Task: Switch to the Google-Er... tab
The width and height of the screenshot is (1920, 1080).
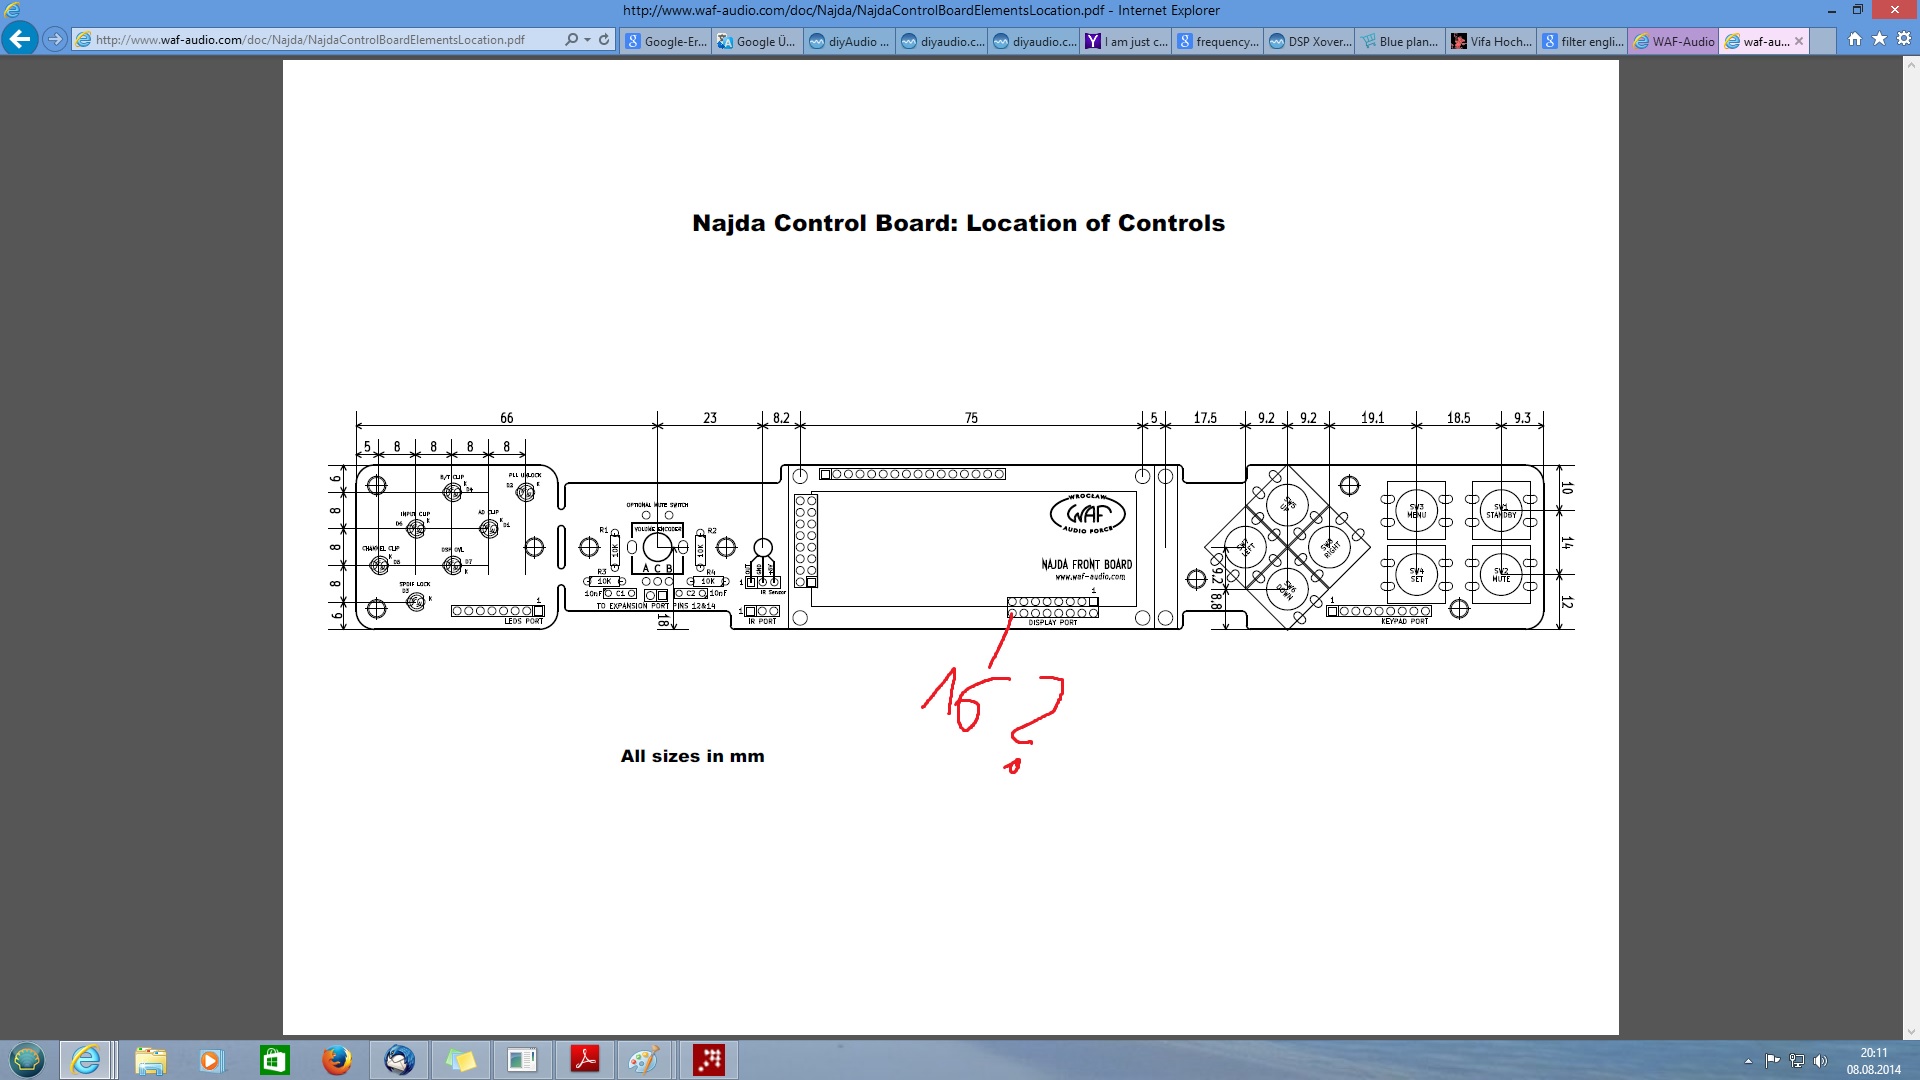Action: click(x=666, y=41)
